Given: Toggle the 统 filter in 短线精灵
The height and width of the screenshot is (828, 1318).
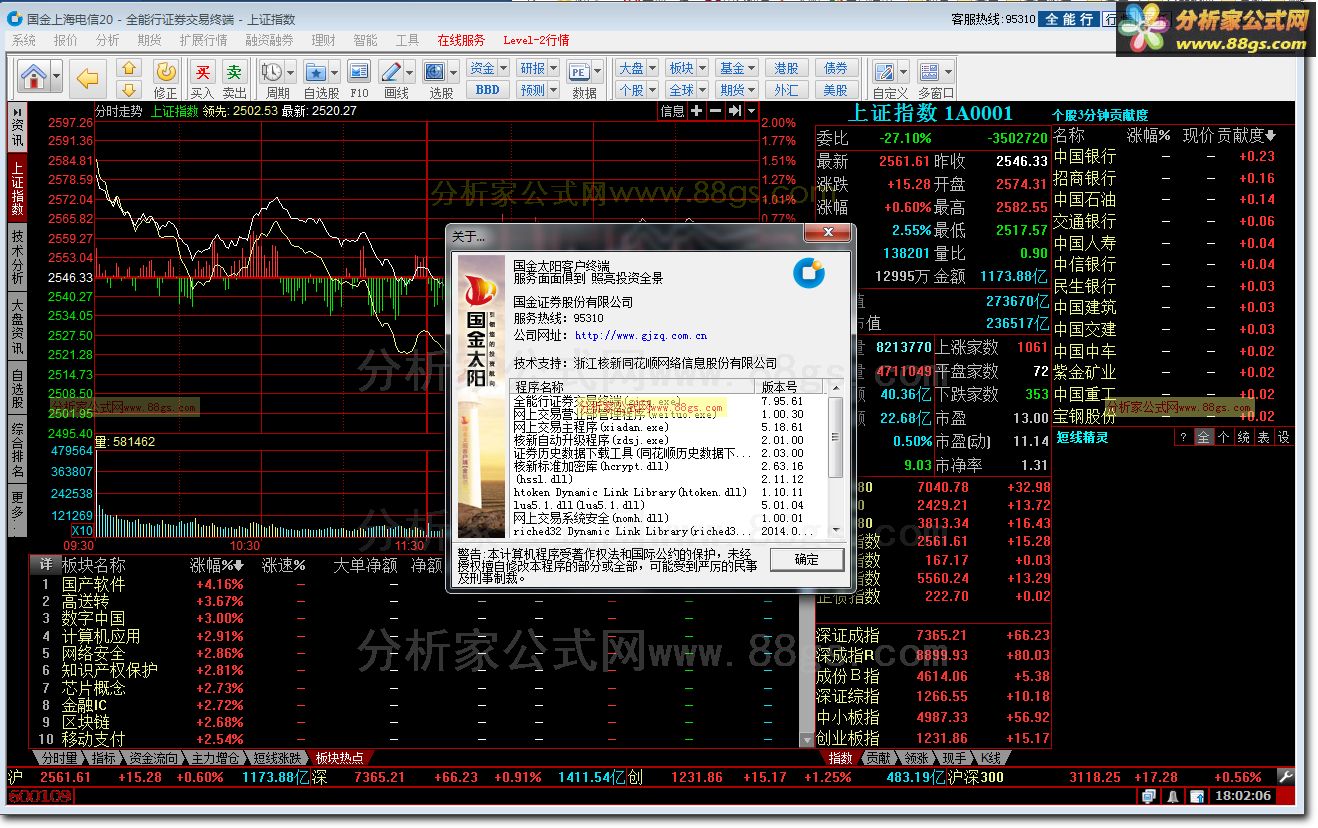Looking at the screenshot, I should (x=1243, y=438).
